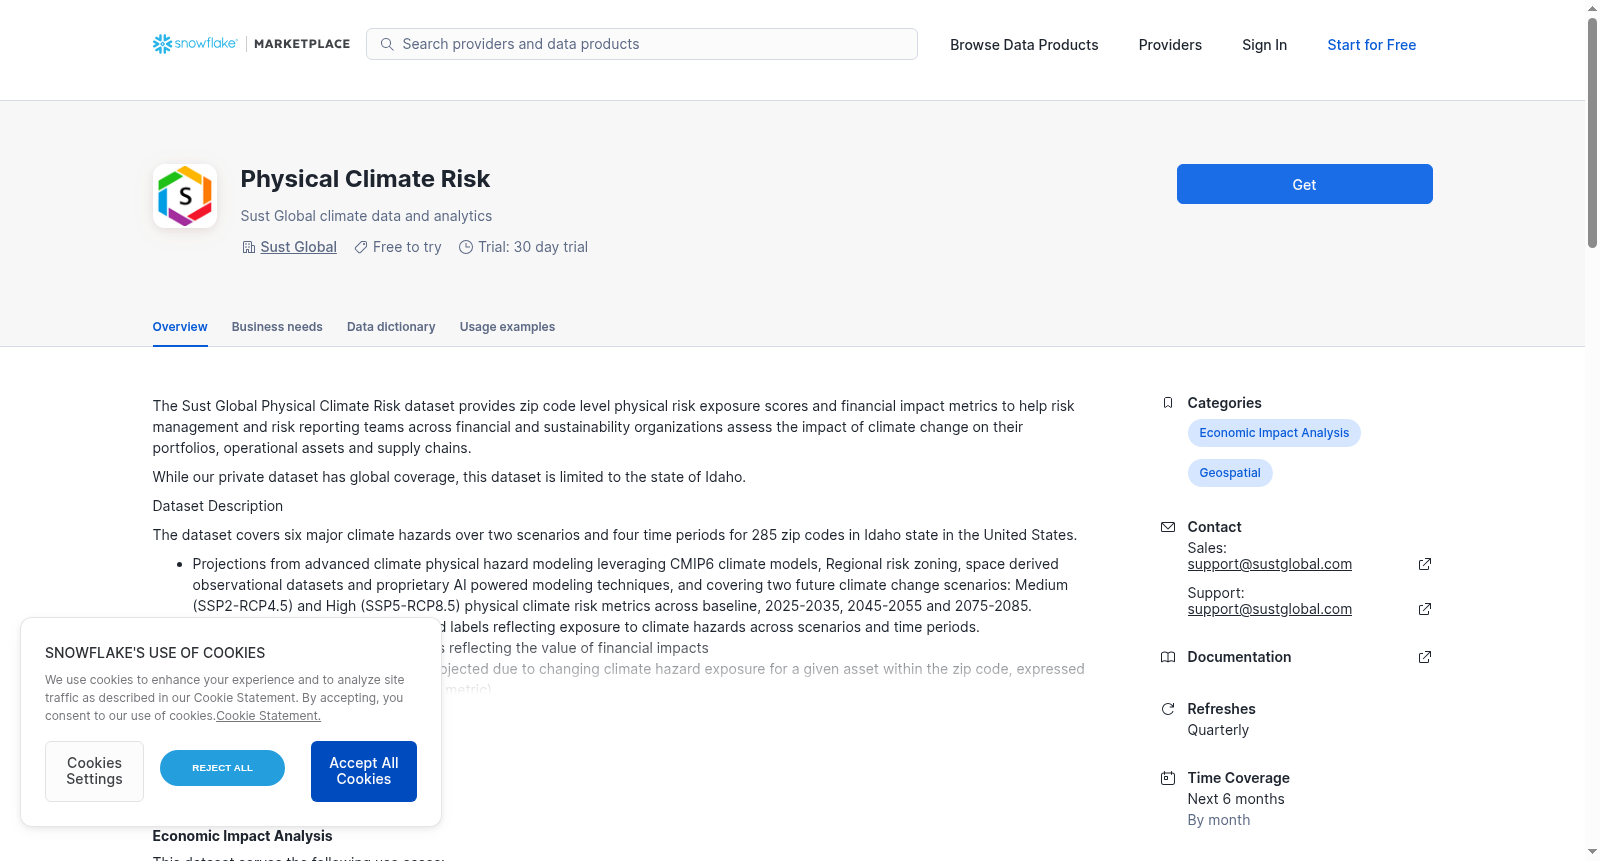1600x861 pixels.
Task: Click the Categories bookmark icon
Action: 1168,403
